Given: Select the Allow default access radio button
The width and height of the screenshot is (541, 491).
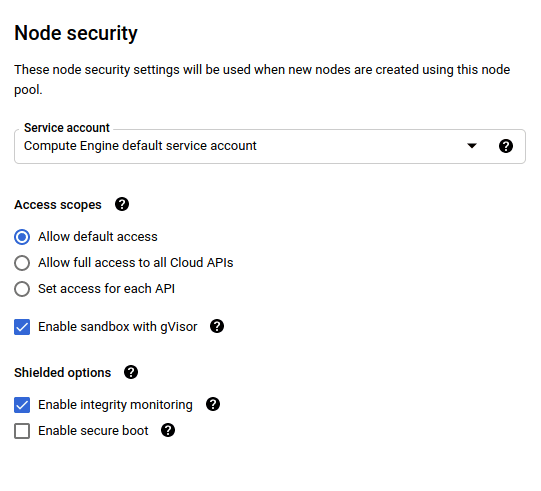Looking at the screenshot, I should click(x=22, y=237).
